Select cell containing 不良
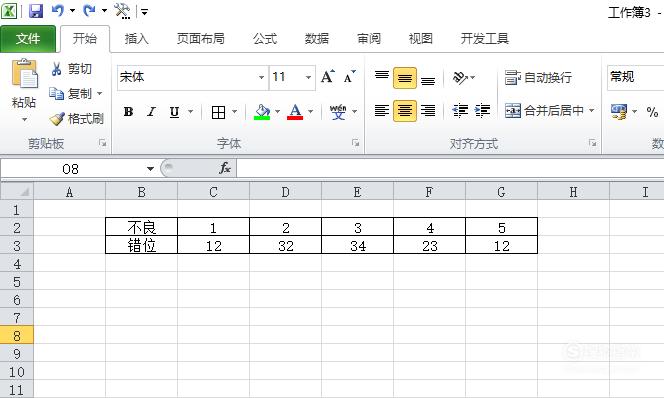This screenshot has height=398, width=664. [x=141, y=227]
